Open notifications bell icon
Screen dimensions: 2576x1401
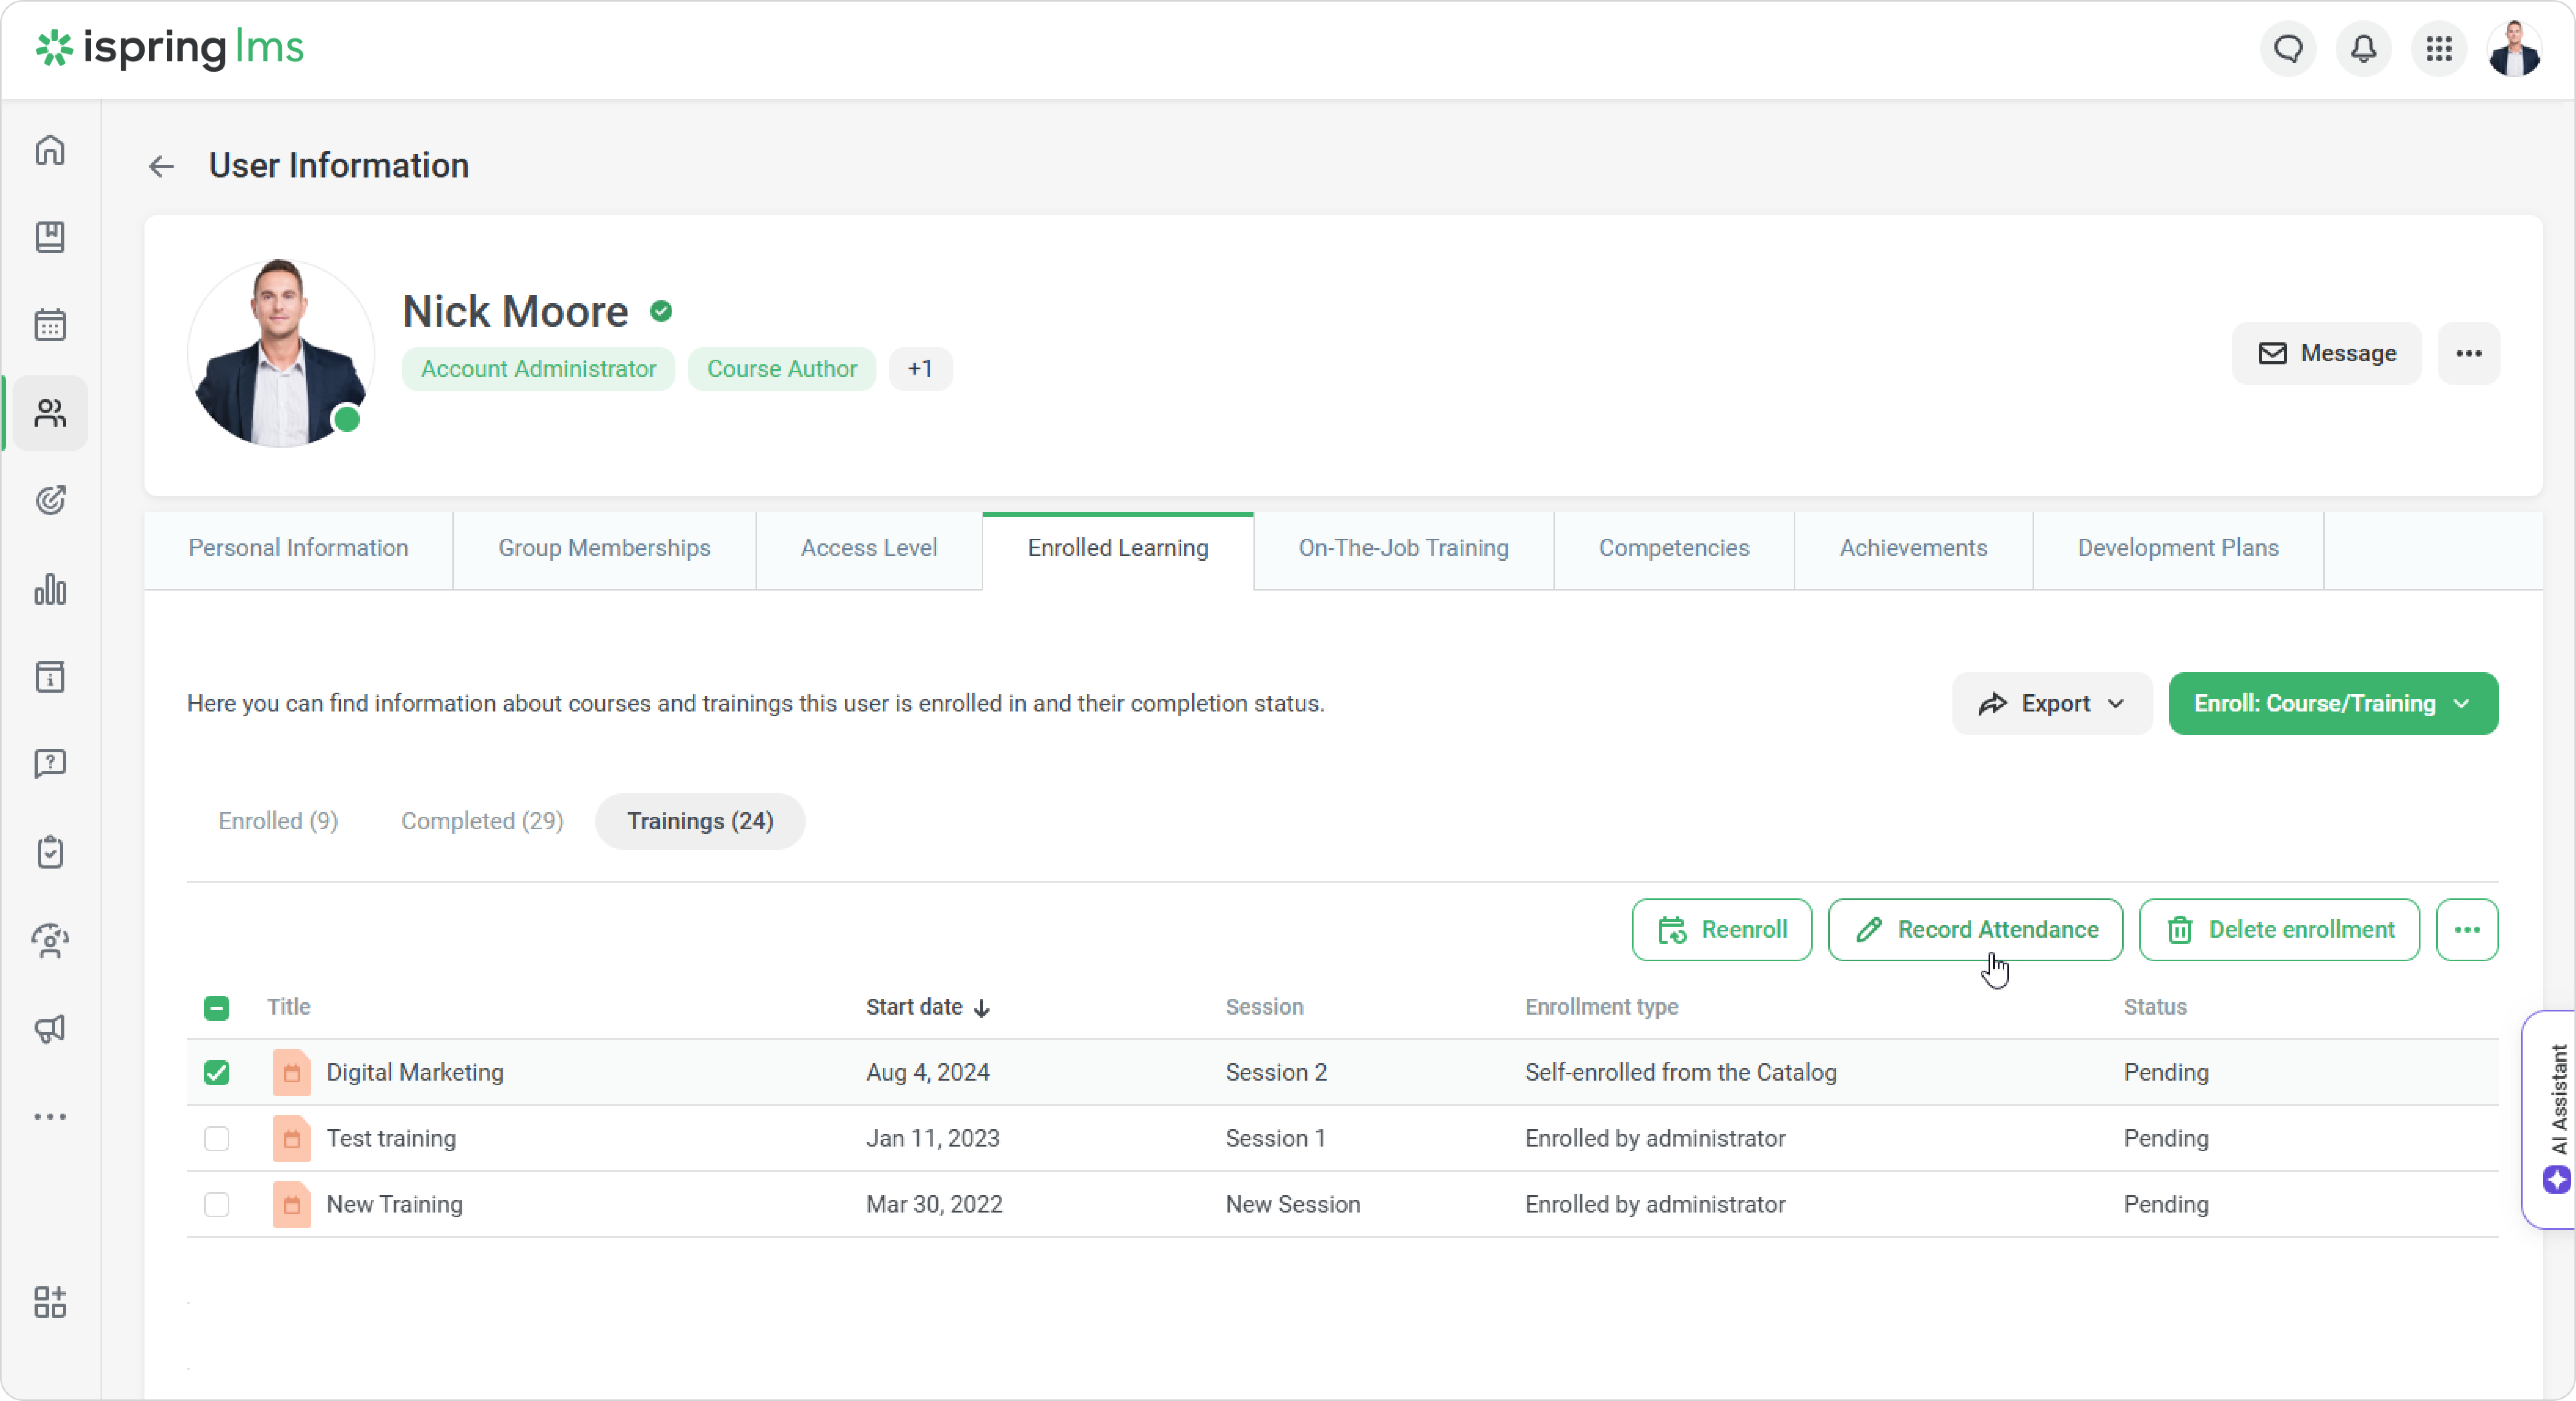2363,48
